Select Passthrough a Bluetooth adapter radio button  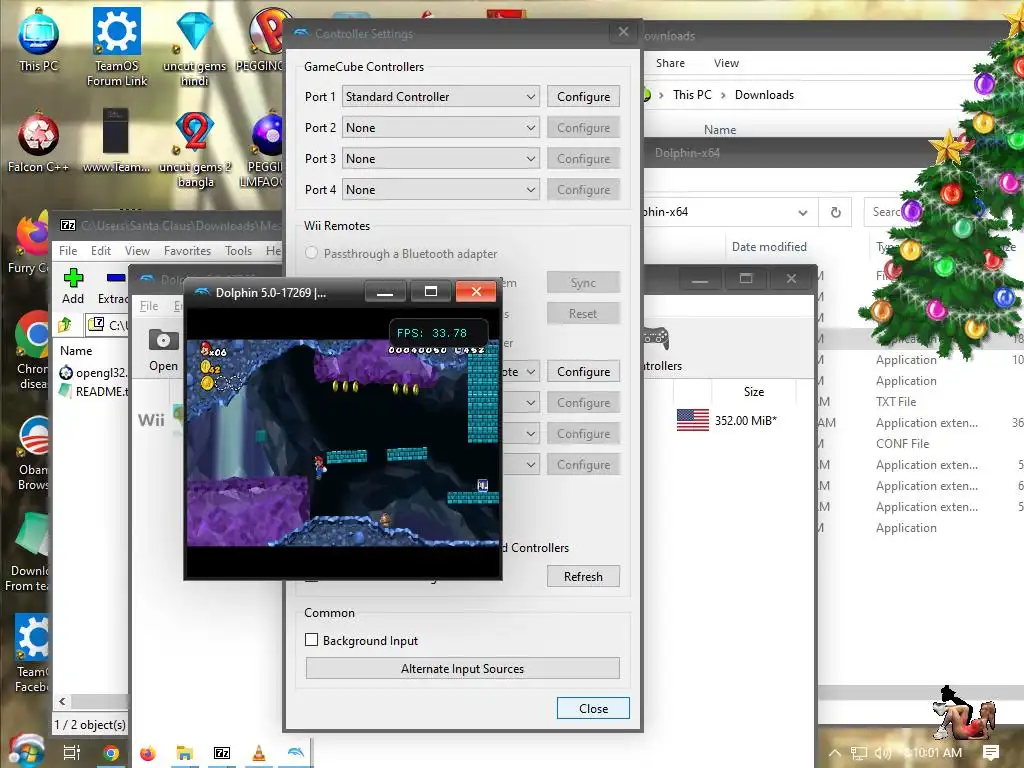[x=312, y=253]
